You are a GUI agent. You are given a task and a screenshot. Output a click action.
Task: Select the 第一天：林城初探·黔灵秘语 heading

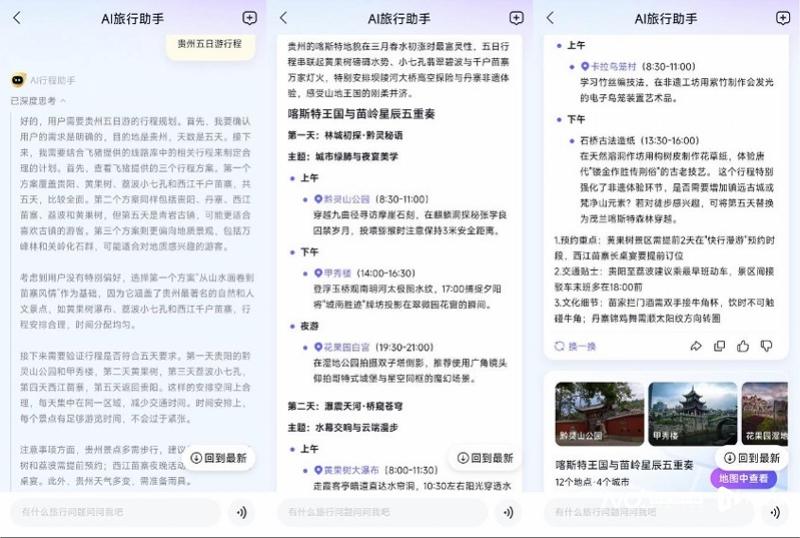coord(345,135)
